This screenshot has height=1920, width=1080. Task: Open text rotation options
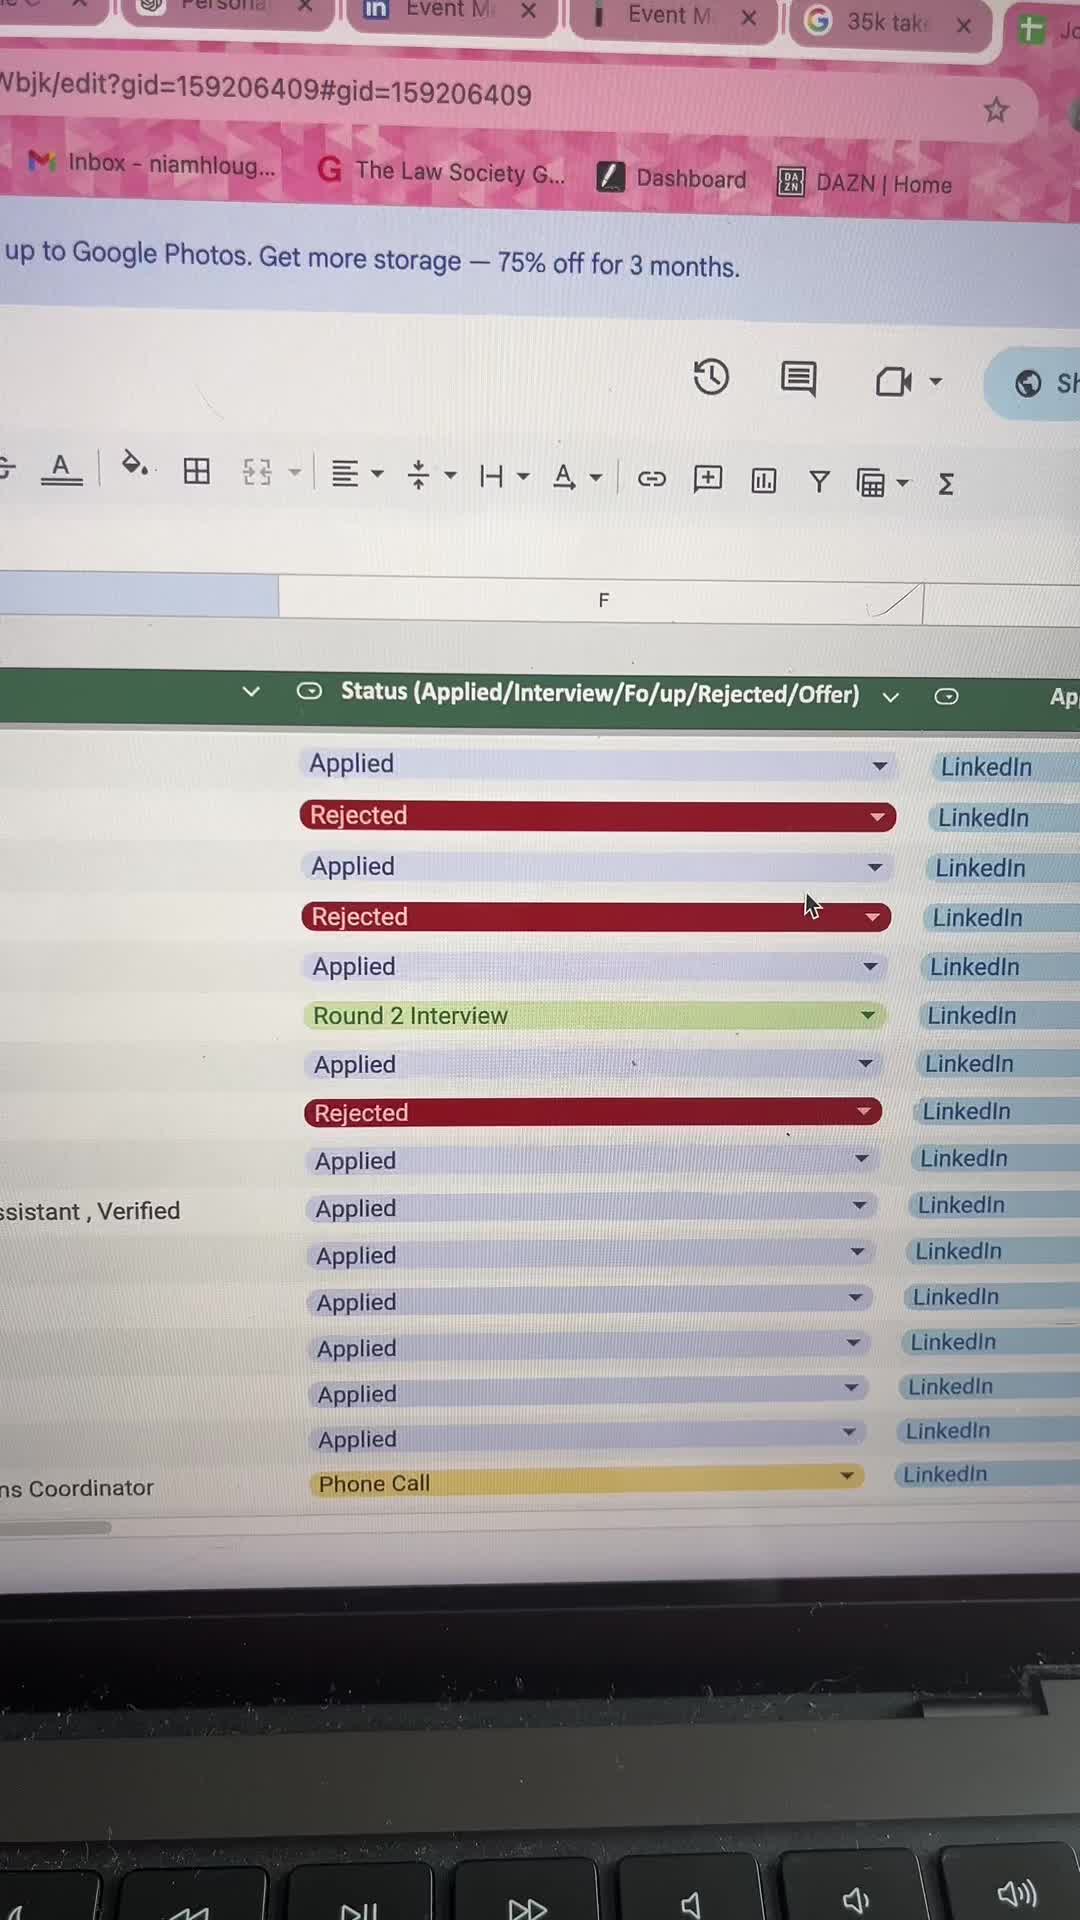click(x=577, y=477)
